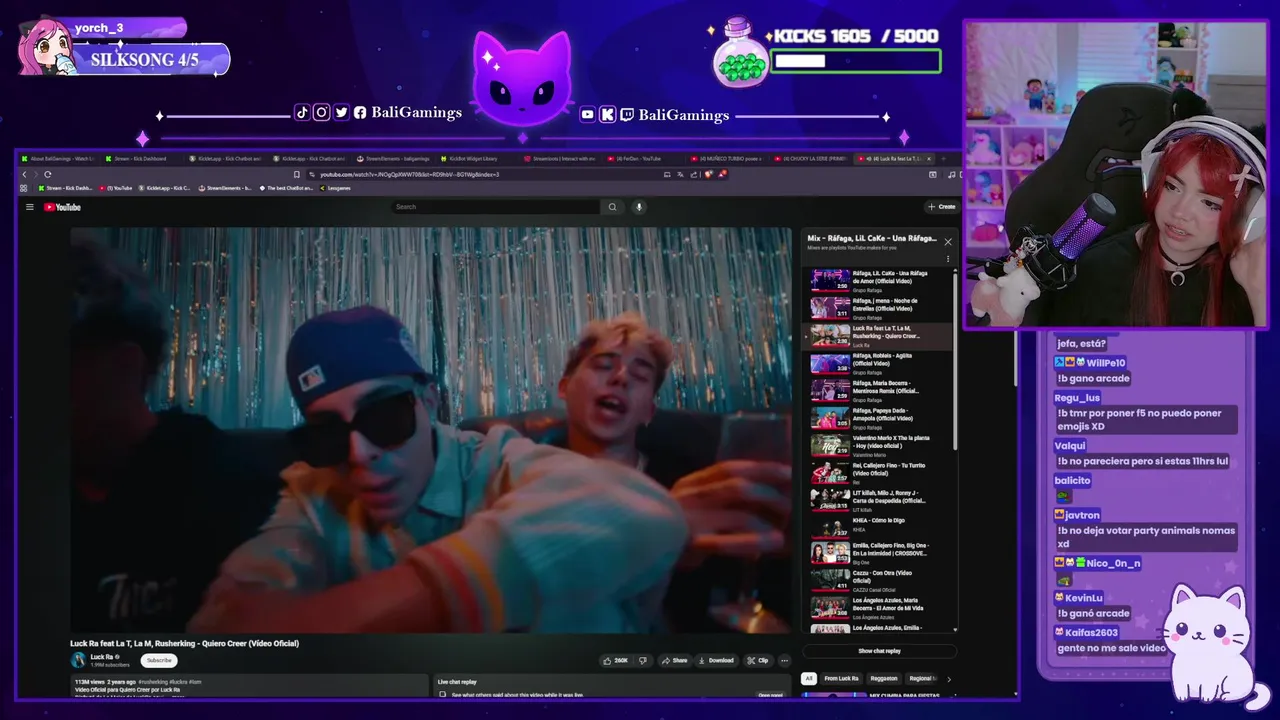Click the YouTube search magnifier button

612,207
